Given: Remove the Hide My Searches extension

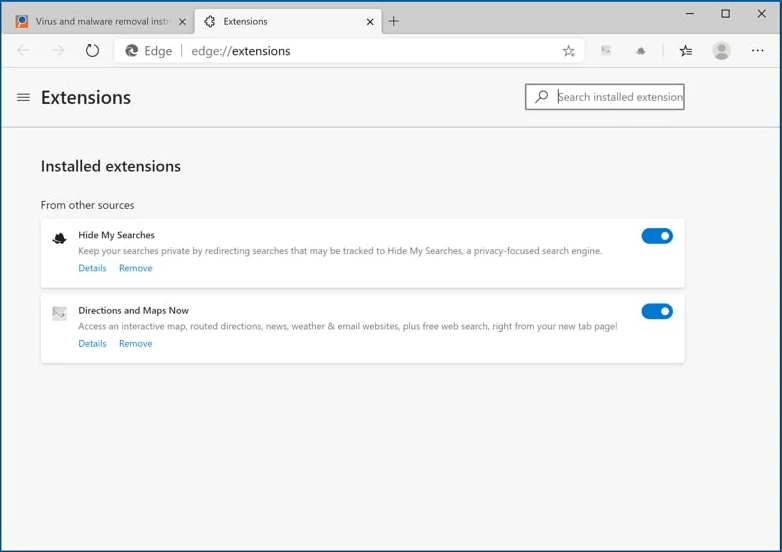Looking at the screenshot, I should [x=135, y=268].
